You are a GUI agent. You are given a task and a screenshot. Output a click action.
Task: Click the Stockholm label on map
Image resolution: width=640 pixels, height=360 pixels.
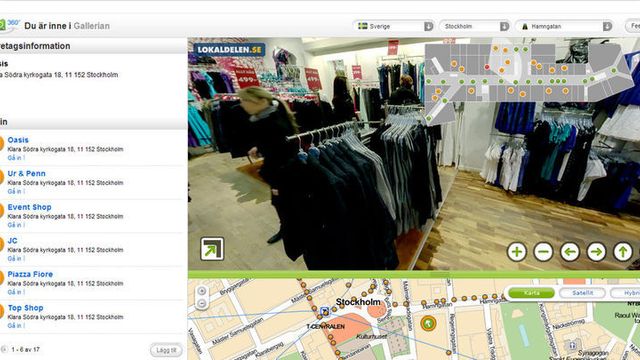(358, 302)
